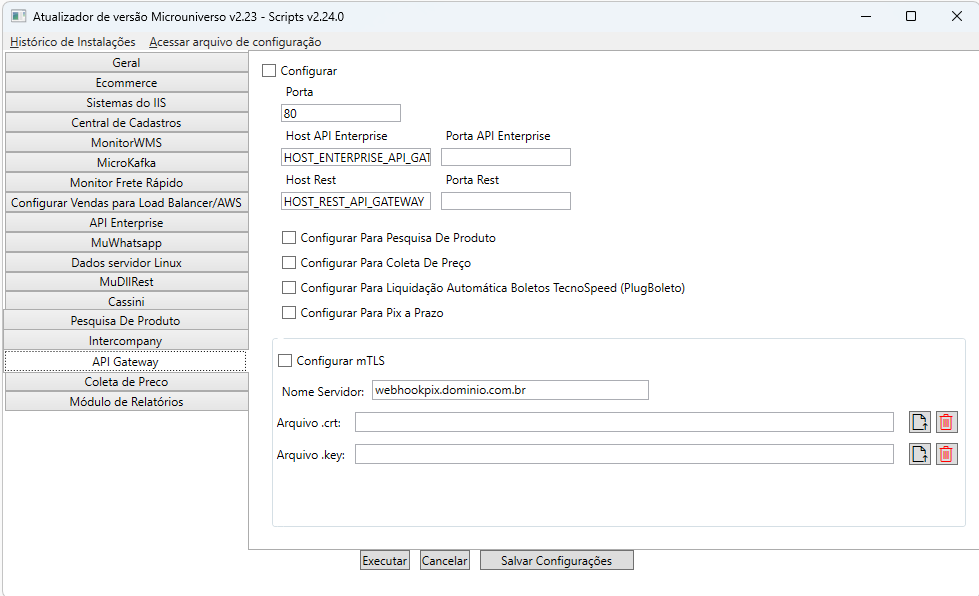Open the Cassini tab
979x596 pixels.
[127, 301]
